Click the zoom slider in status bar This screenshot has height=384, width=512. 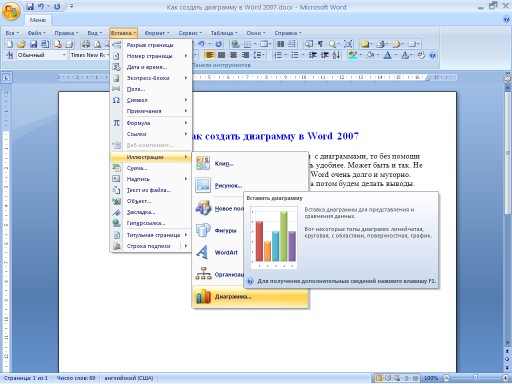pyautogui.click(x=475, y=378)
